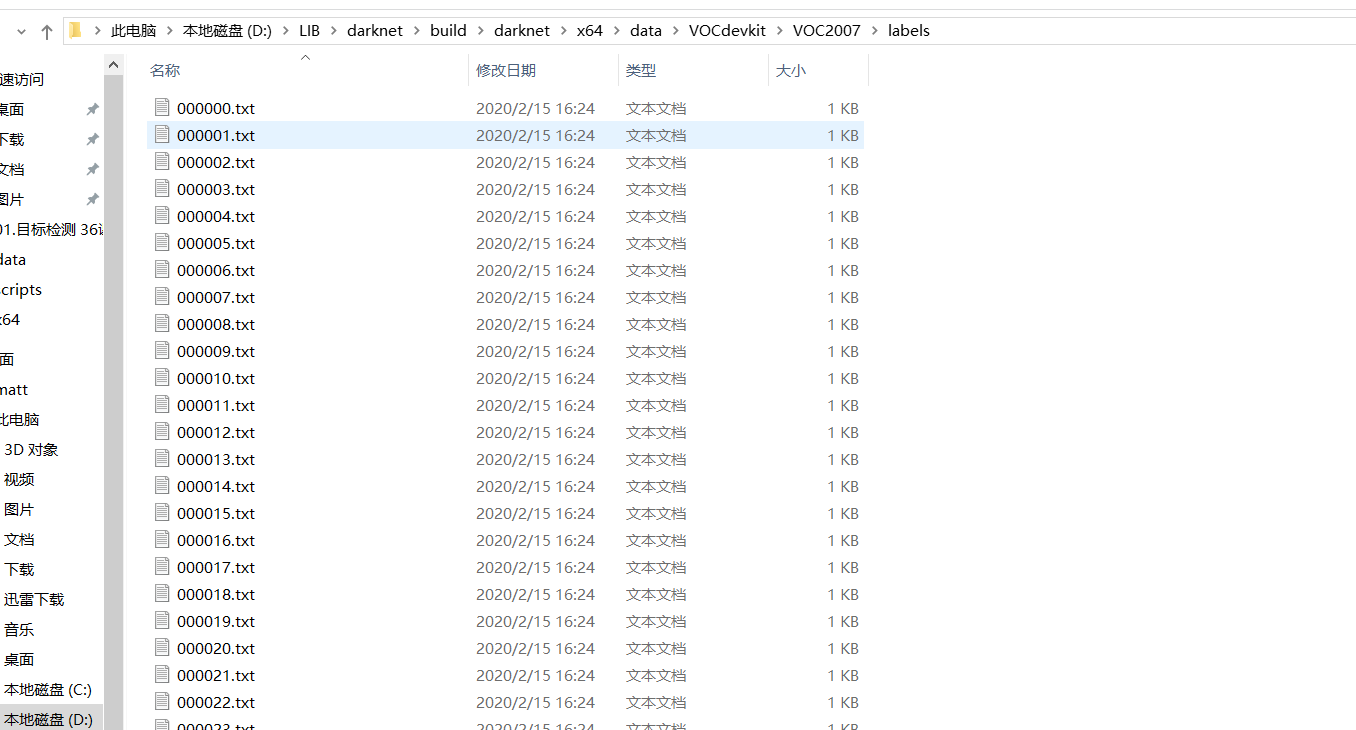Select the file name 000021.txt
Image resolution: width=1356 pixels, height=730 pixels.
click(216, 675)
